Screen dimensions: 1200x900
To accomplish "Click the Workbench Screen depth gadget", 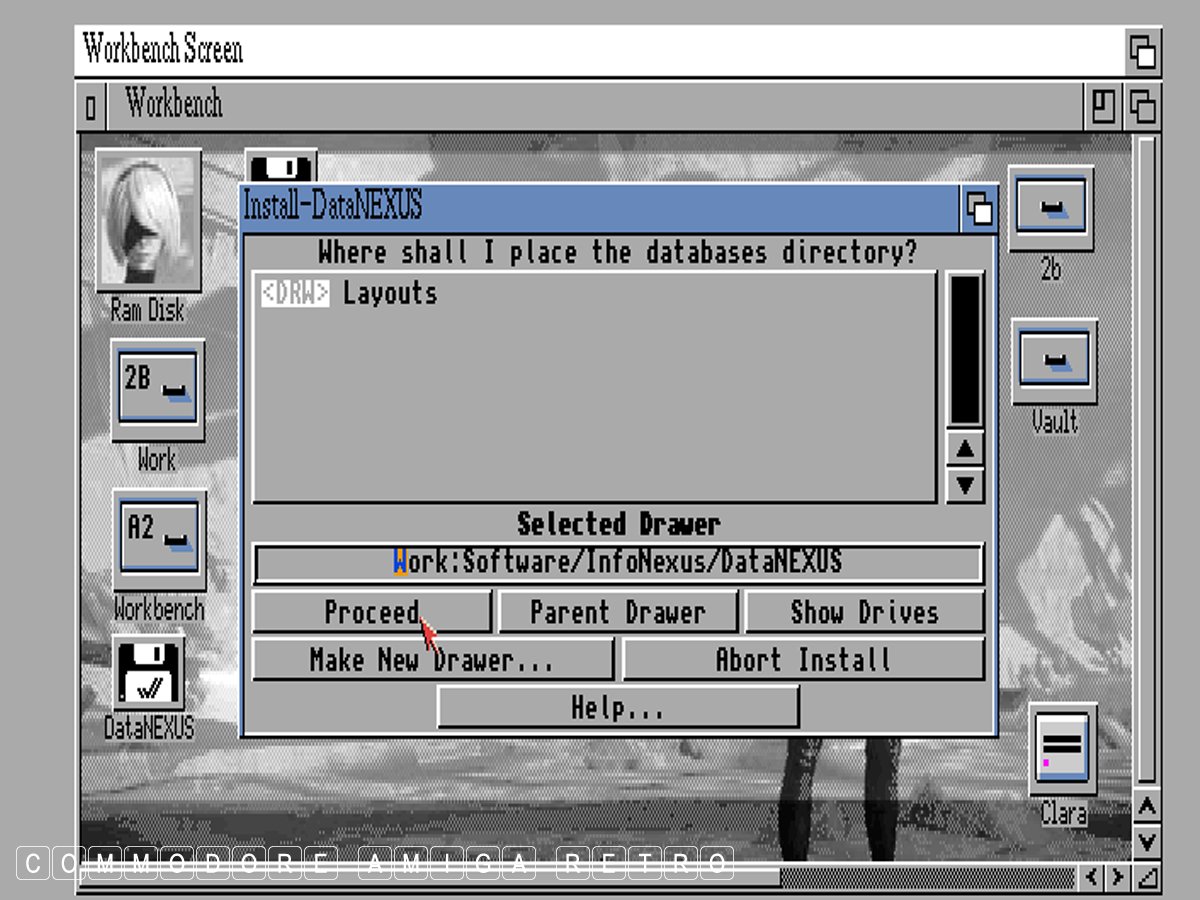I will coord(1142,51).
